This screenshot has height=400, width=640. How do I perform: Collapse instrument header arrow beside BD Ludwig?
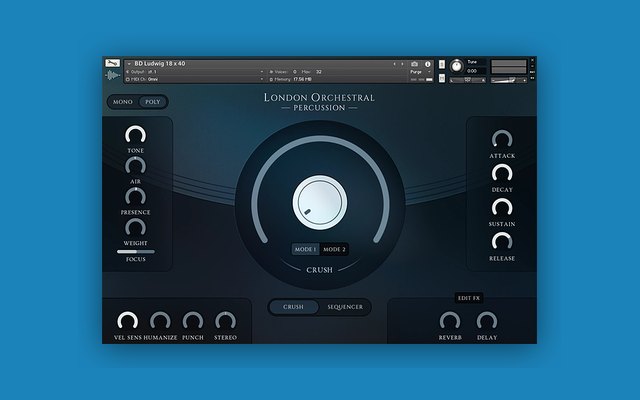click(129, 64)
